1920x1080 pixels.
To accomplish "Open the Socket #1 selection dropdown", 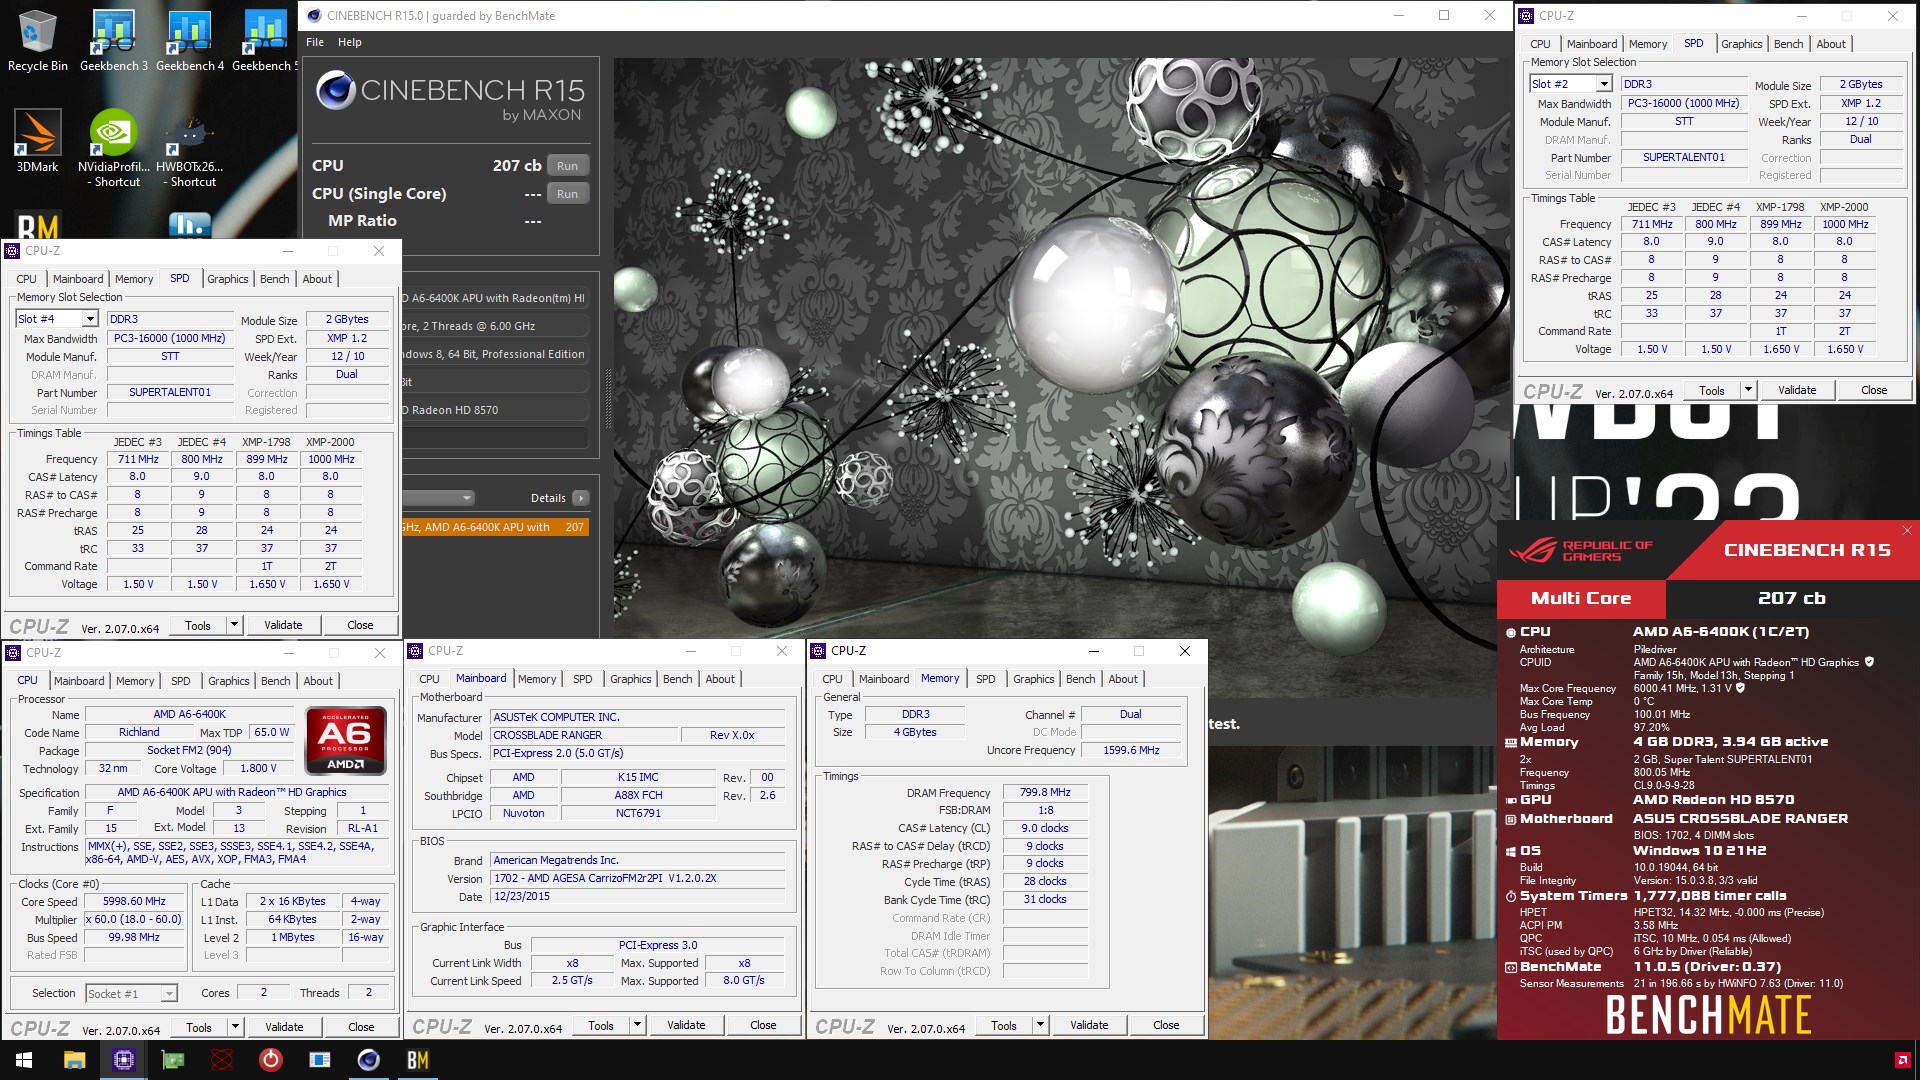I will (x=169, y=993).
